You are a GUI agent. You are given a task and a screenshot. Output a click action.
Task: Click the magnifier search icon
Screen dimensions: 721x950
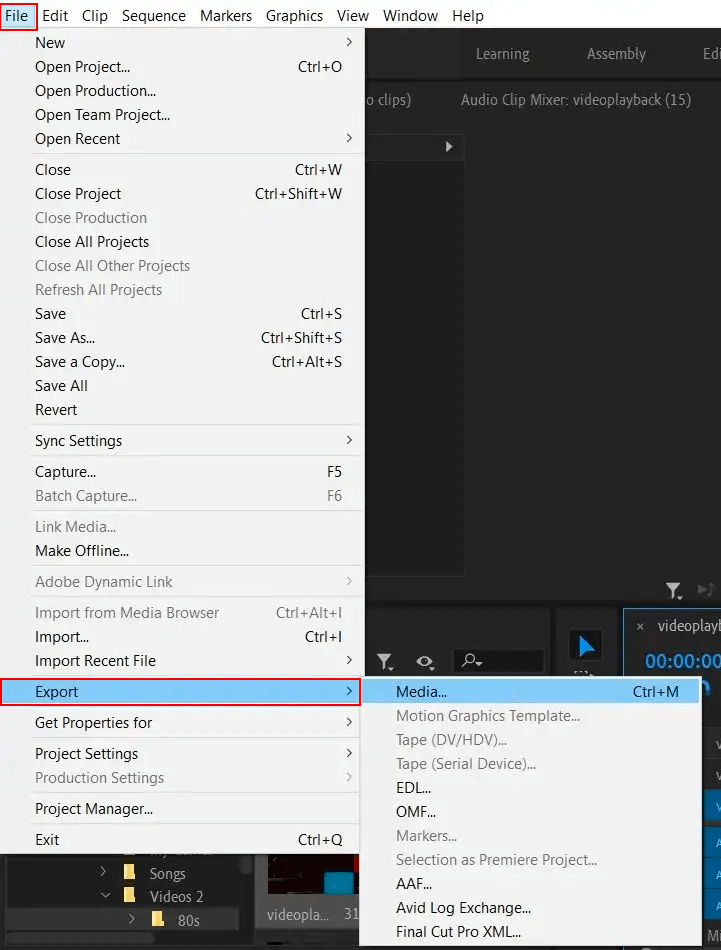pyautogui.click(x=471, y=660)
